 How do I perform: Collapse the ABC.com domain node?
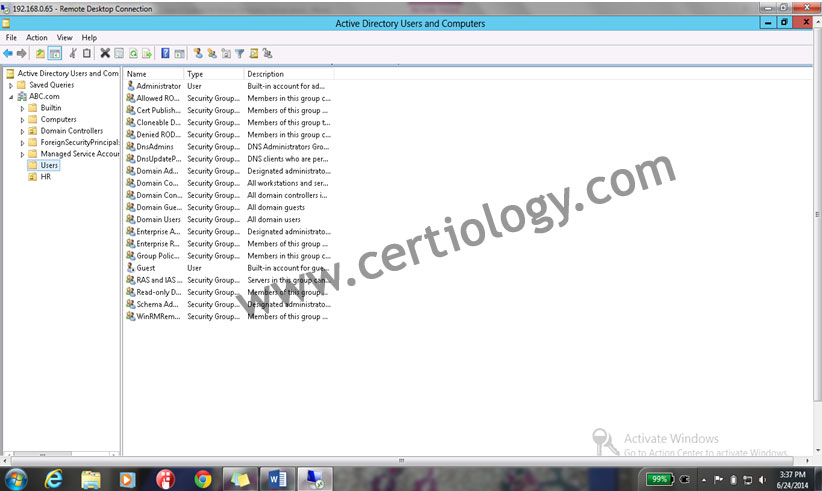point(10,97)
